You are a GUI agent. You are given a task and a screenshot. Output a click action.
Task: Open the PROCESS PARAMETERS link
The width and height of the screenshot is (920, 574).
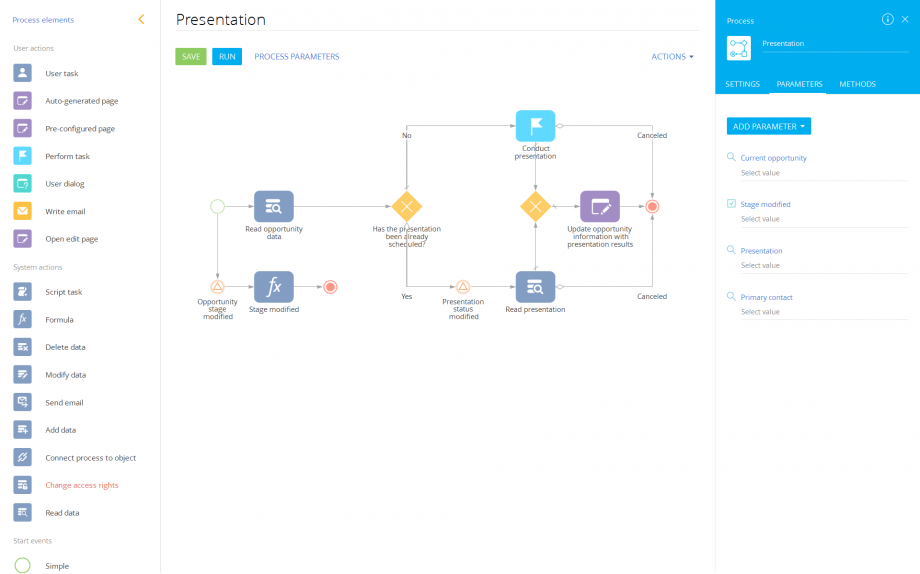296,56
